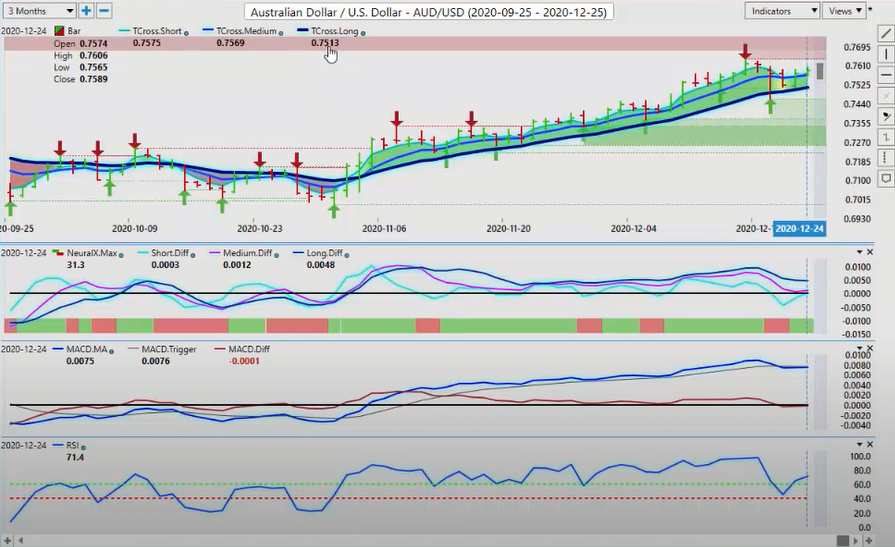Click the plus icon at bottom-right scrollbar
The height and width of the screenshot is (547, 895).
pyautogui.click(x=868, y=540)
